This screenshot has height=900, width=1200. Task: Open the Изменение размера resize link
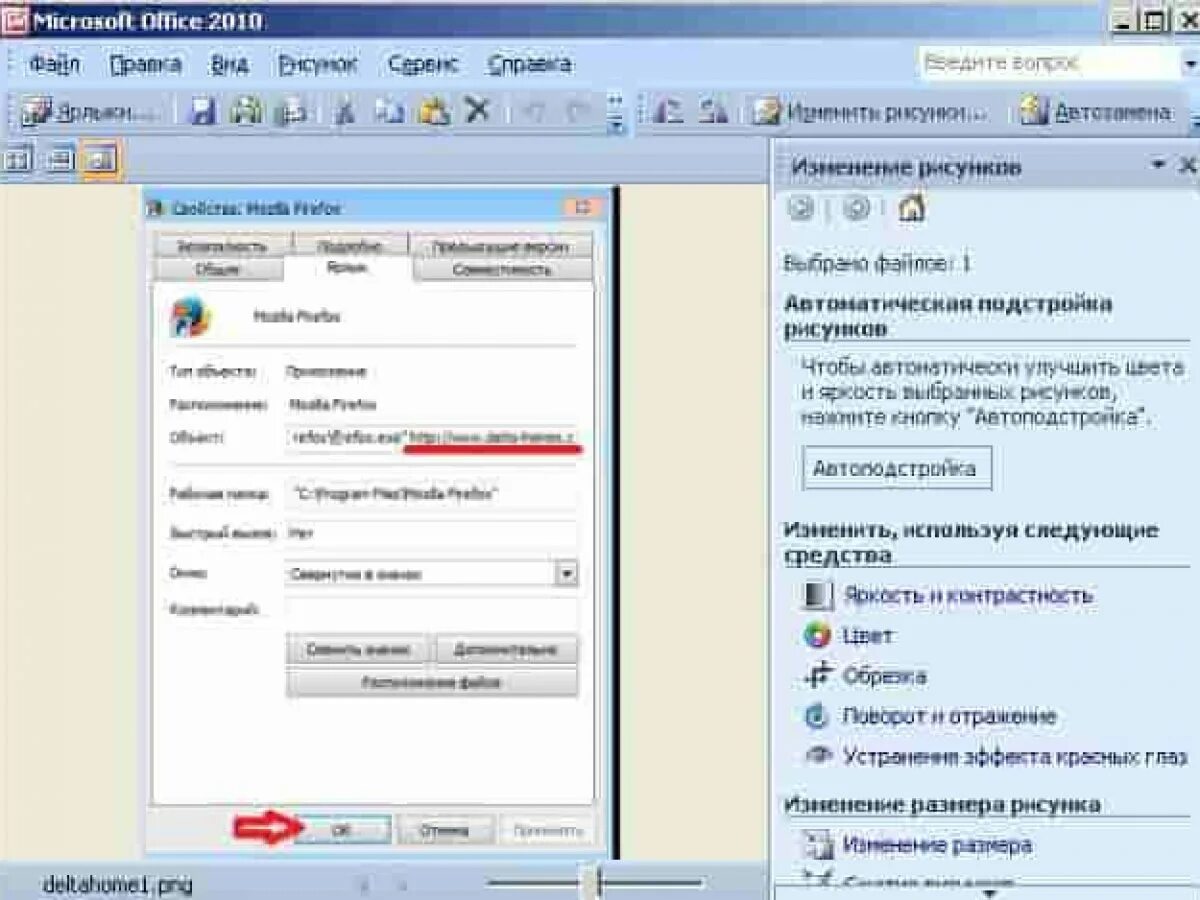[x=937, y=845]
